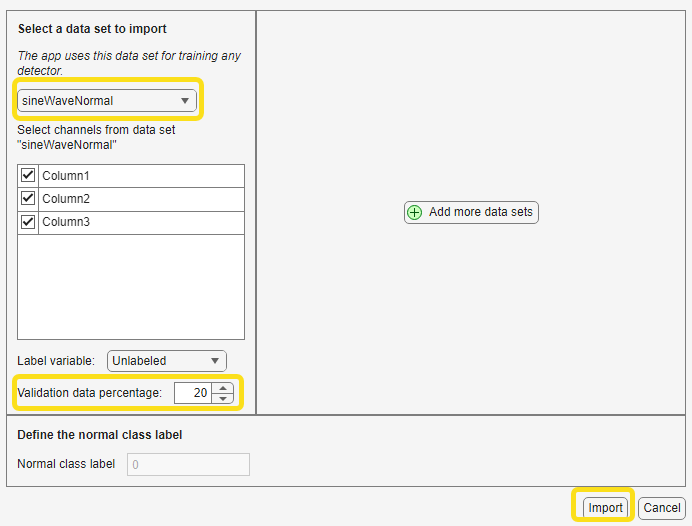Click the empty area below Column3 in list

130,287
